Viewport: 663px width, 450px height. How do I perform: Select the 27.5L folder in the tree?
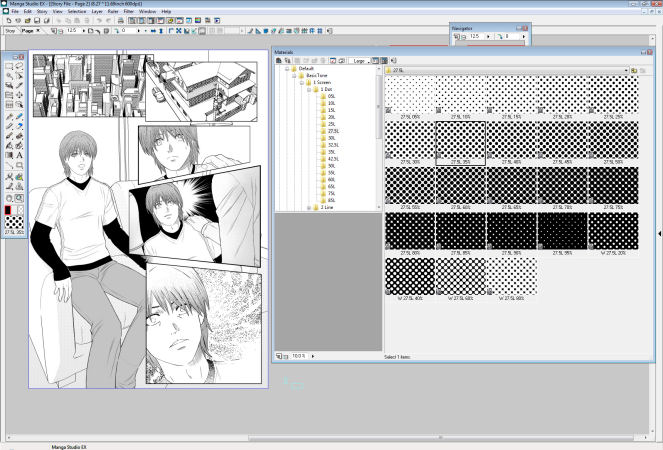(330, 131)
